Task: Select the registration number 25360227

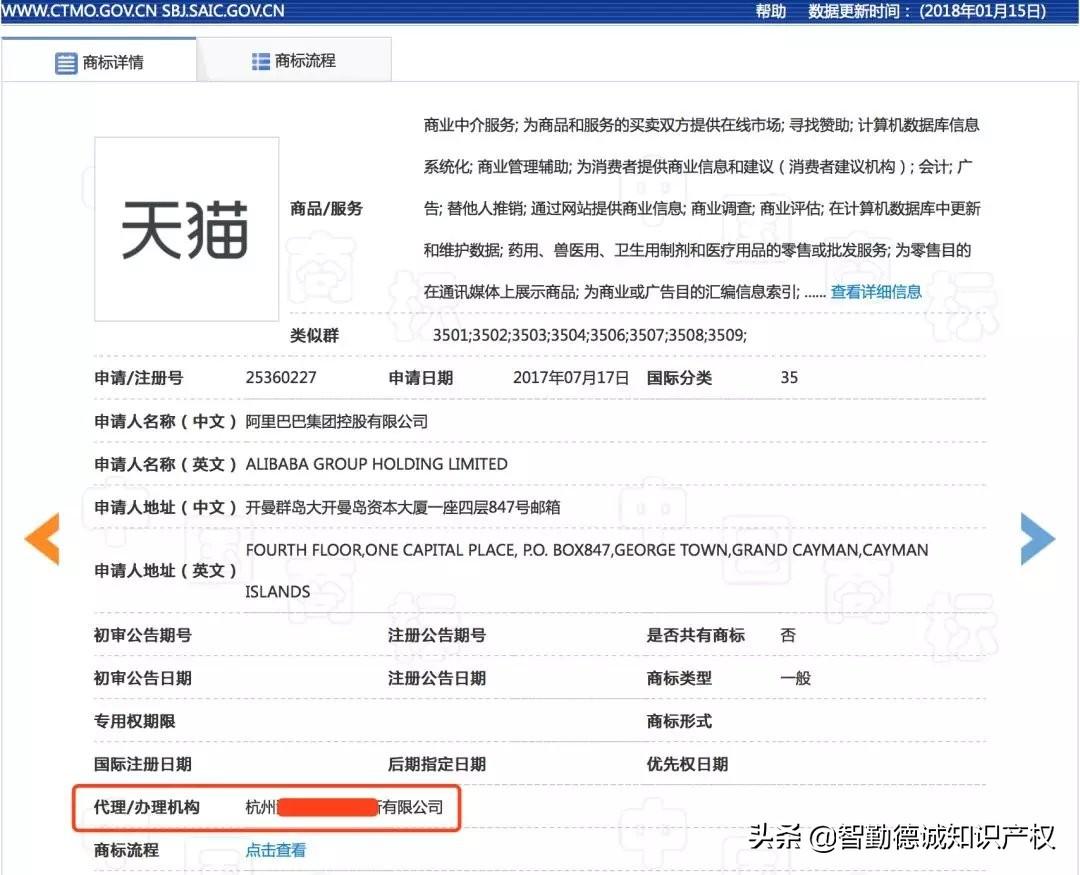Action: (281, 378)
